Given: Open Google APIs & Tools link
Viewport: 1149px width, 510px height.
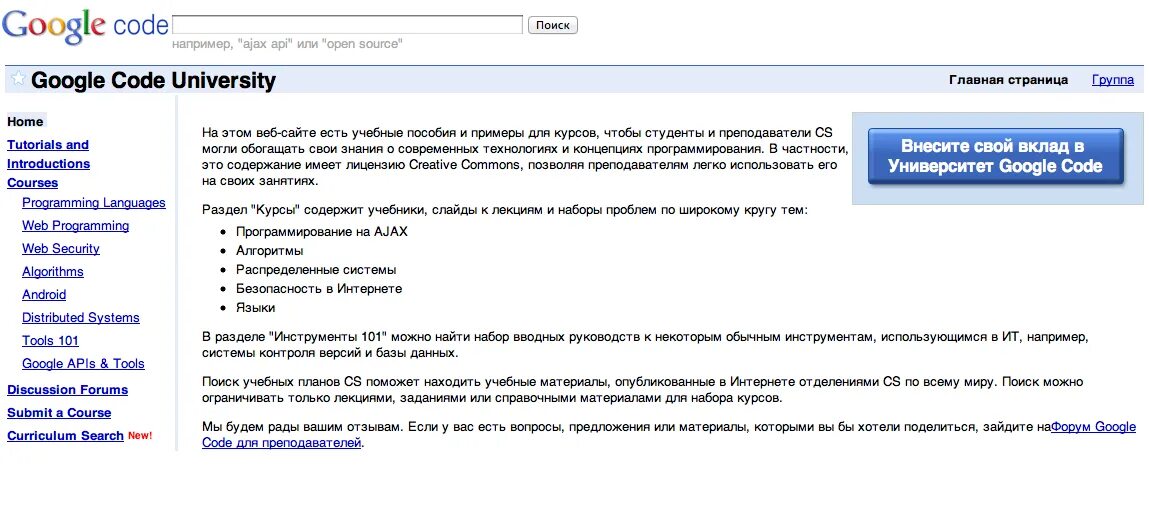Looking at the screenshot, I should tap(84, 363).
